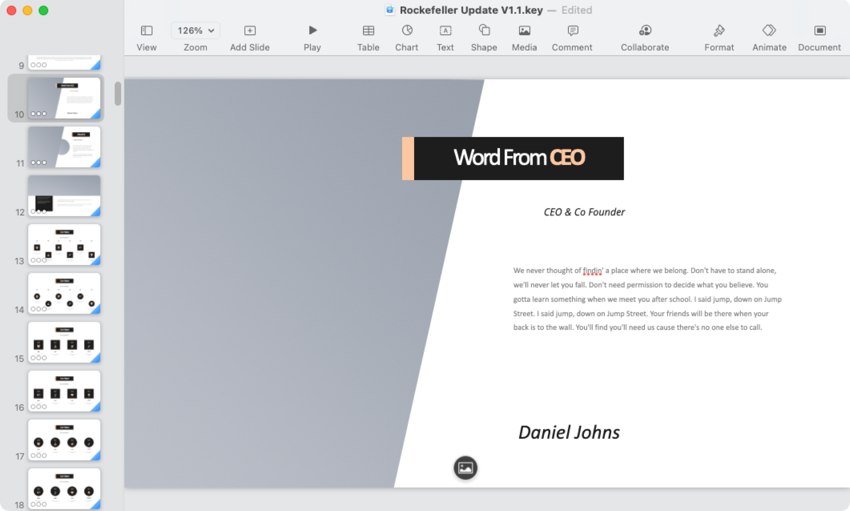This screenshot has height=511, width=850.
Task: Select slide 17 thumbnail
Action: [x=64, y=439]
